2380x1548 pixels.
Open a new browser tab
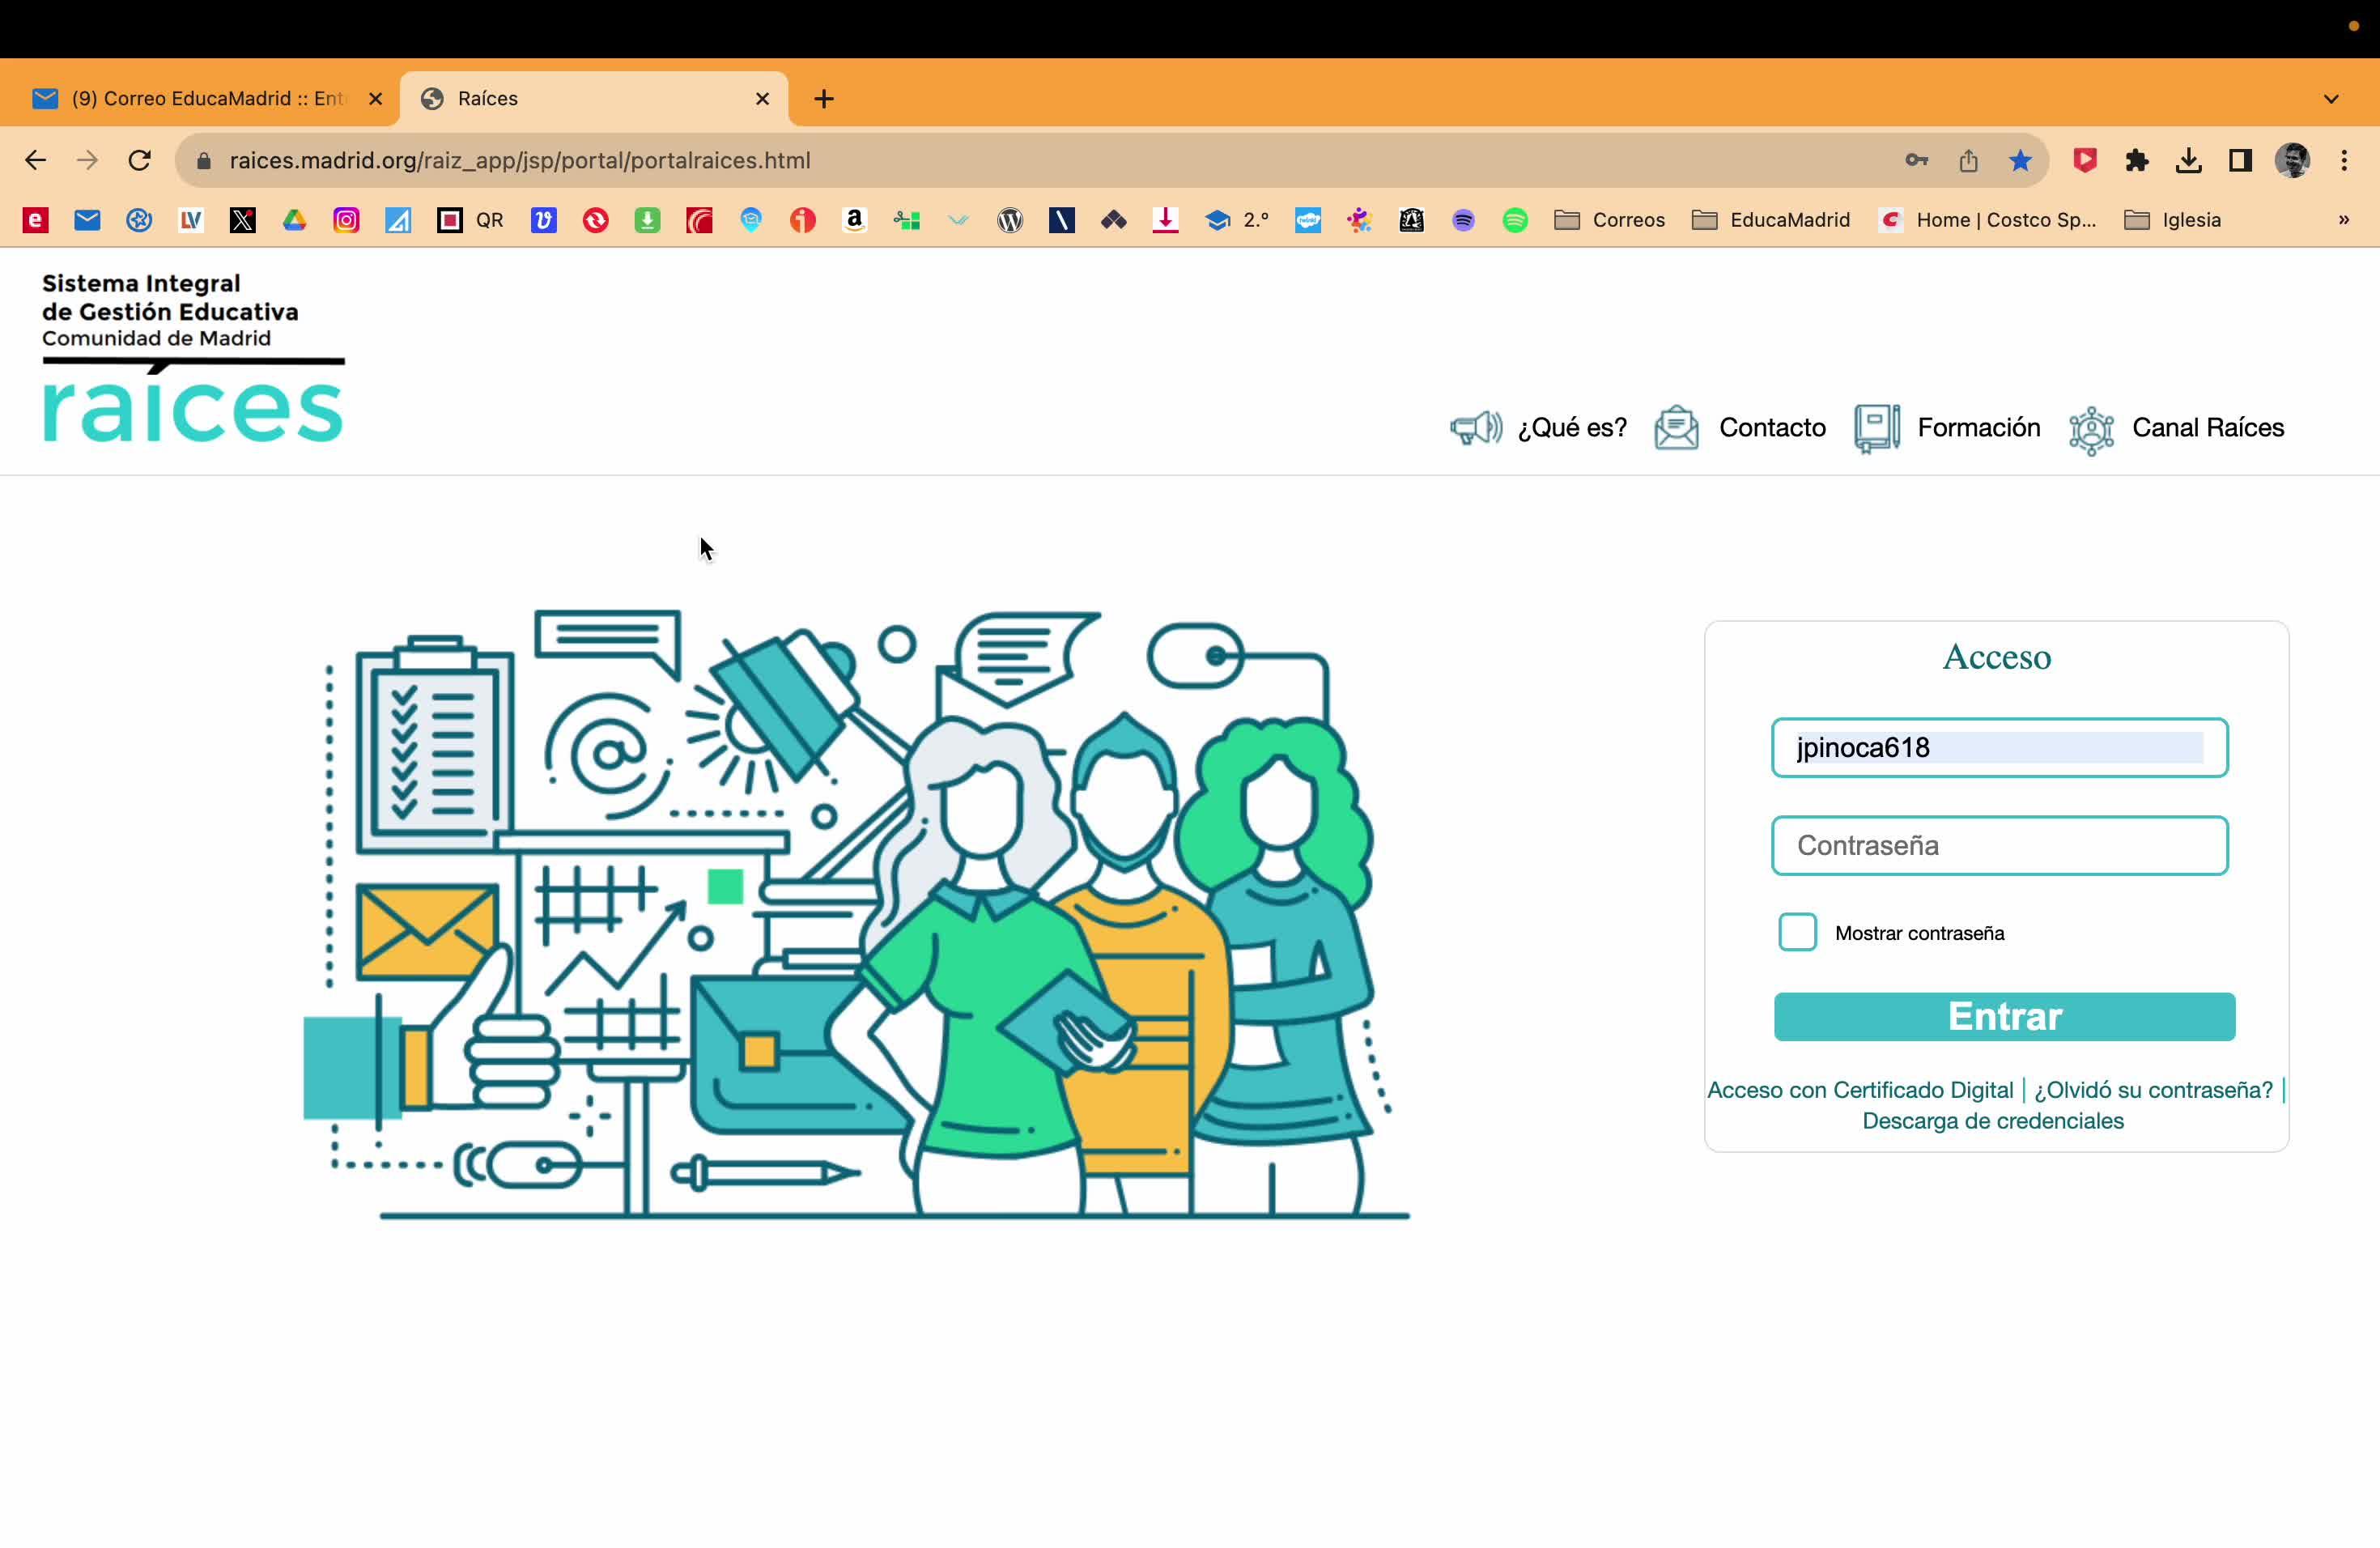(824, 99)
